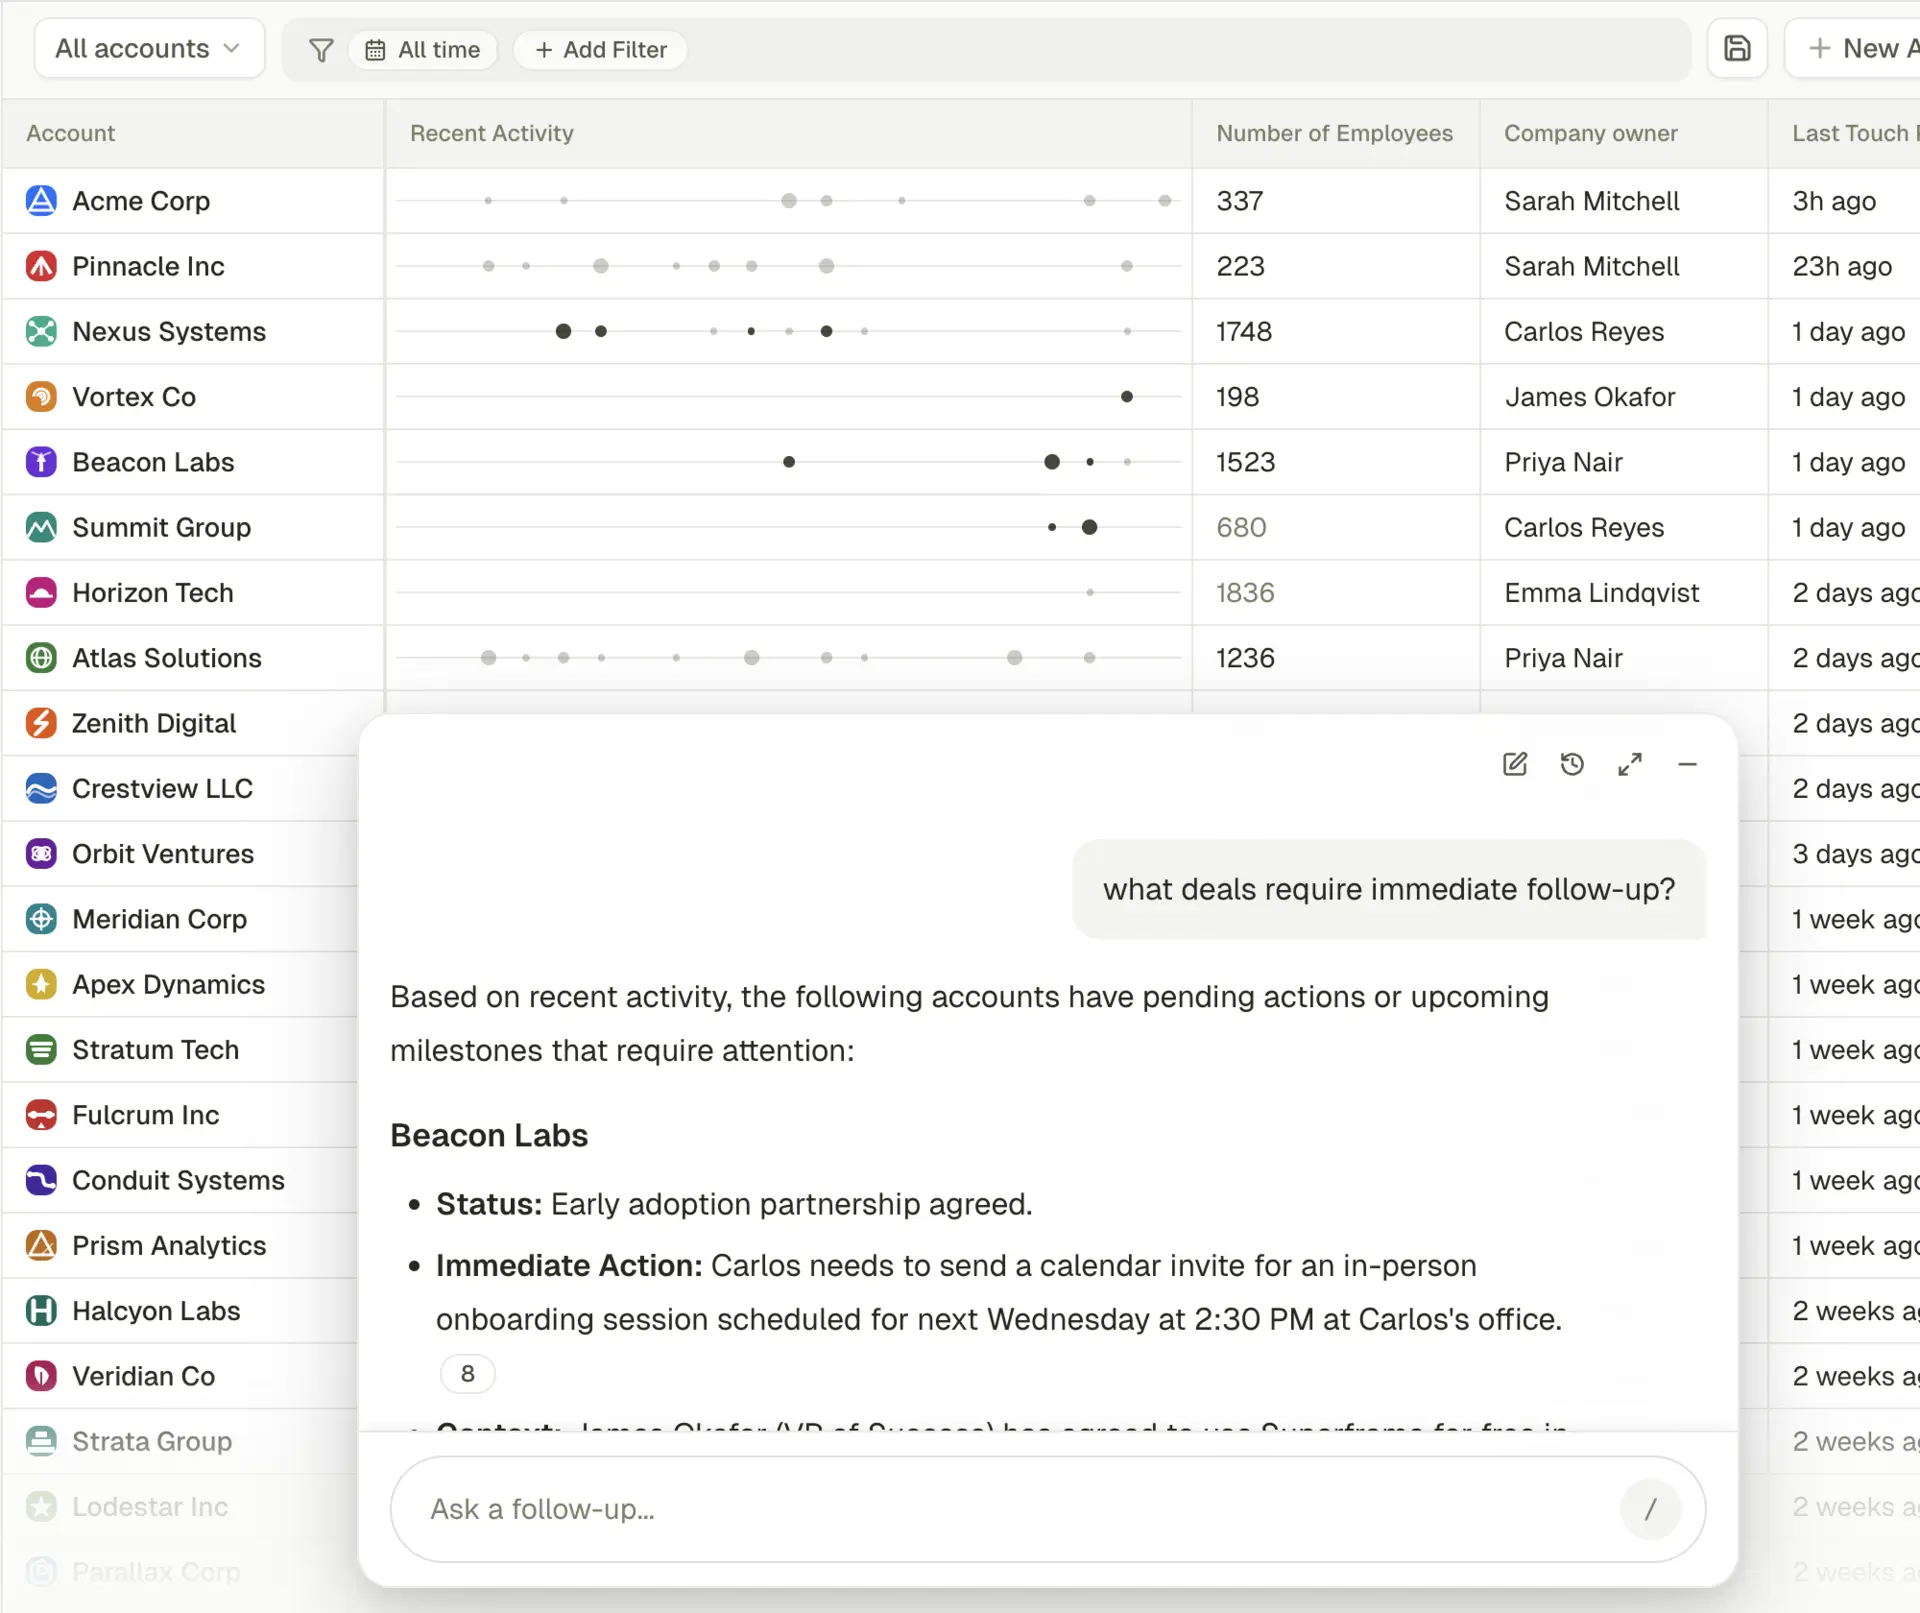This screenshot has width=1920, height=1613.
Task: Click the Prism Analytics logo icon
Action: point(41,1246)
